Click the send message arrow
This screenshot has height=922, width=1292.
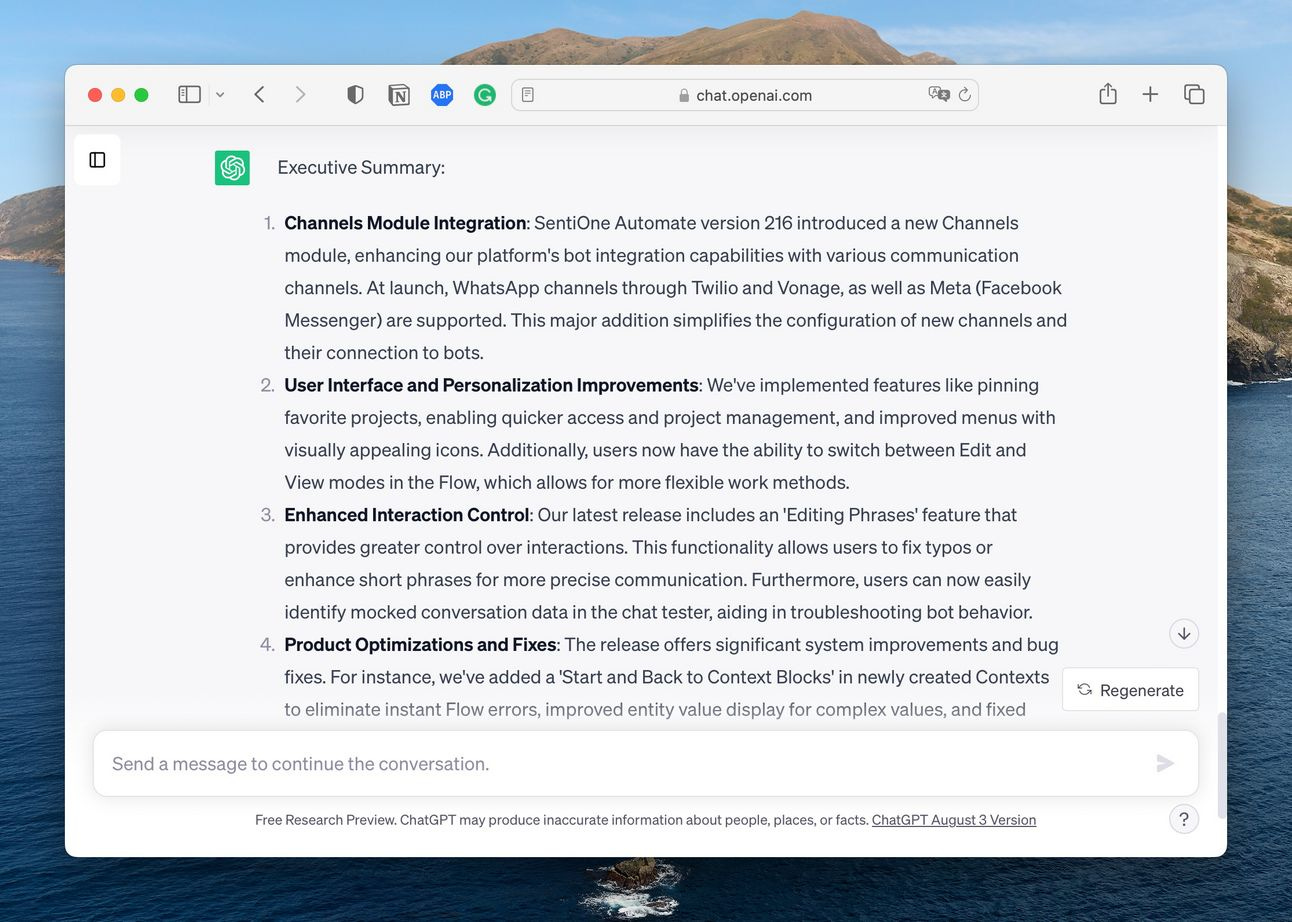click(x=1165, y=764)
